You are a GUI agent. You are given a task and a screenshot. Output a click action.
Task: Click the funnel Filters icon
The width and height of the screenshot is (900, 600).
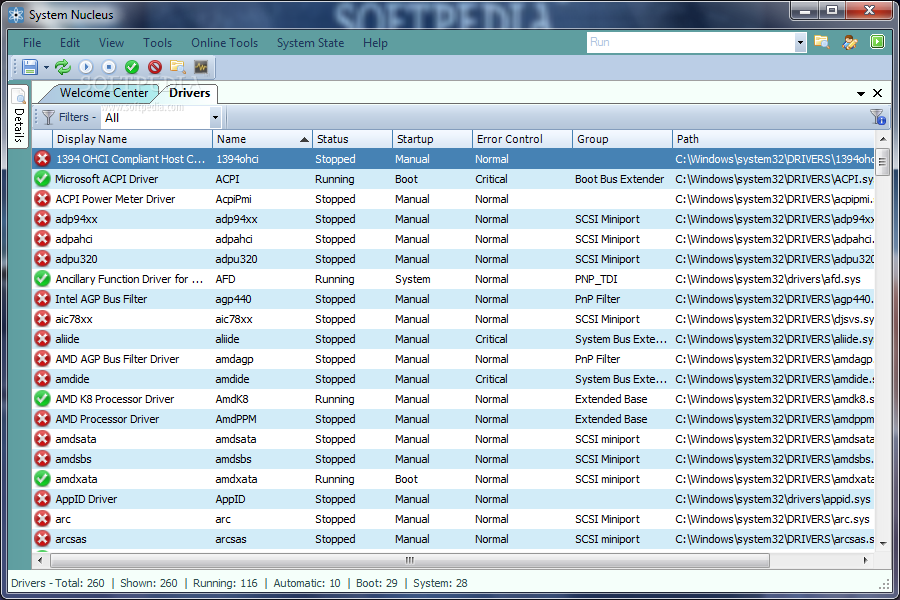[x=49, y=117]
